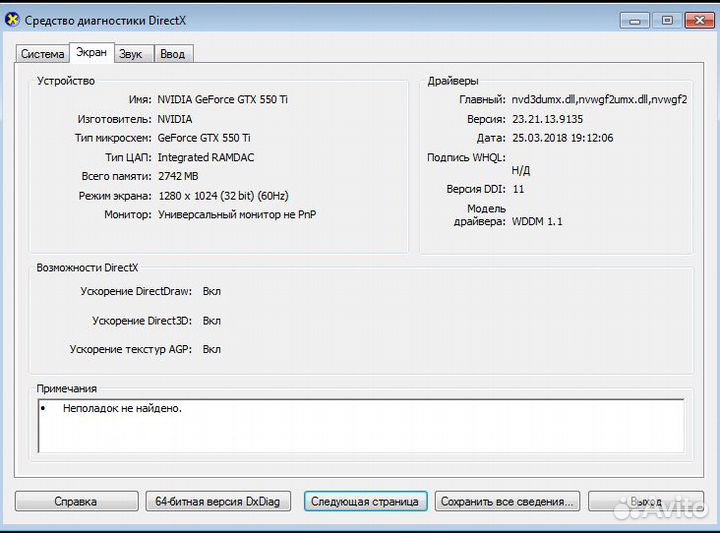Click Сохранить все сведения button
The width and height of the screenshot is (720, 533).
[507, 502]
